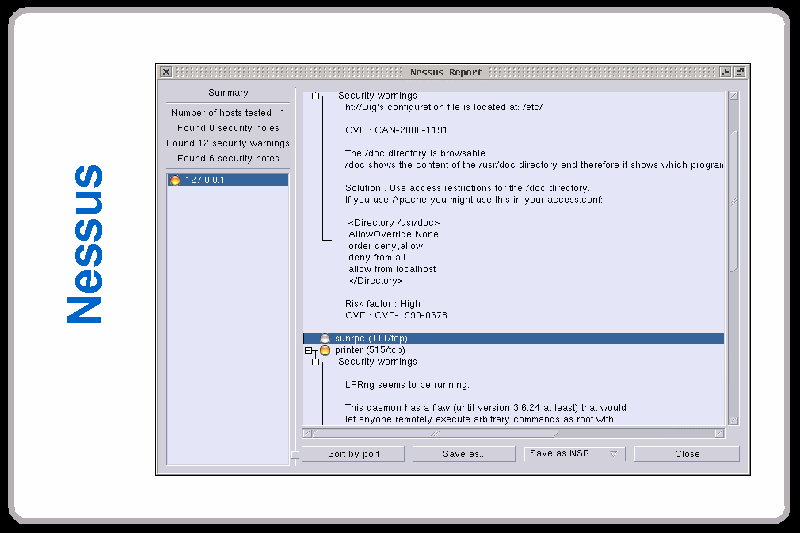The width and height of the screenshot is (800, 533).
Task: Click the horizontal scrollbar right arrow
Action: (719, 434)
